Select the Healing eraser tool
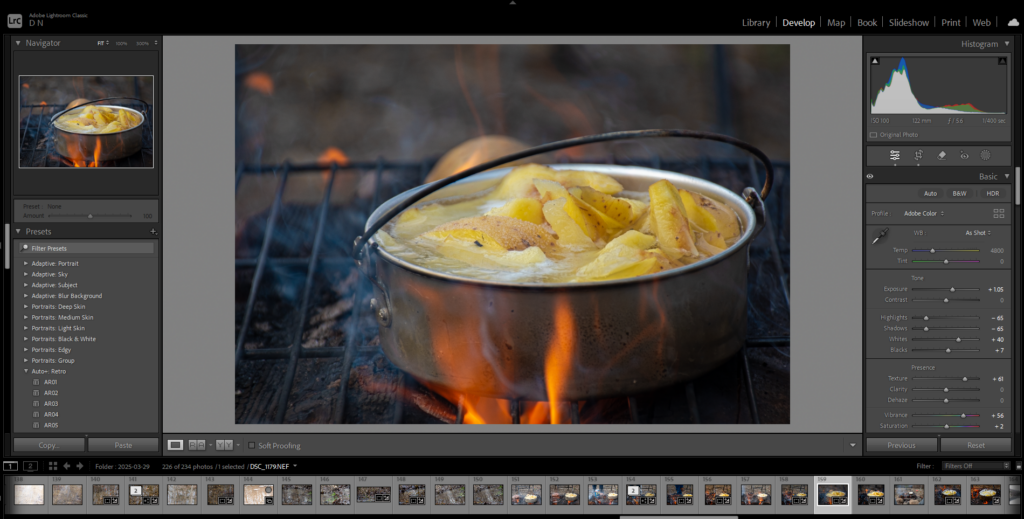1024x519 pixels. [942, 155]
